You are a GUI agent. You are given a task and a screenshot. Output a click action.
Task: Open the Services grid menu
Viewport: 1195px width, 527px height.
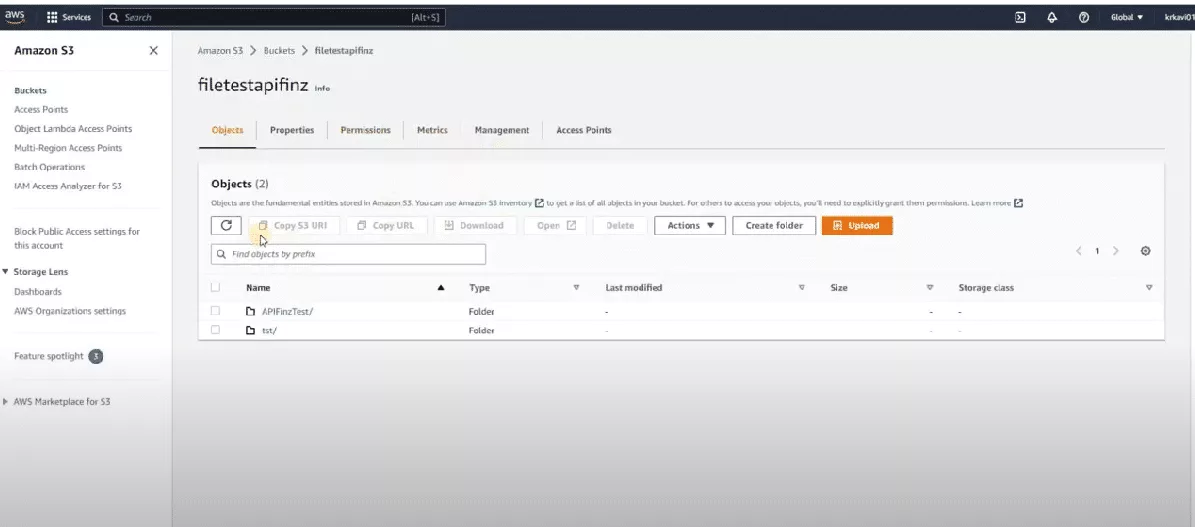[69, 17]
